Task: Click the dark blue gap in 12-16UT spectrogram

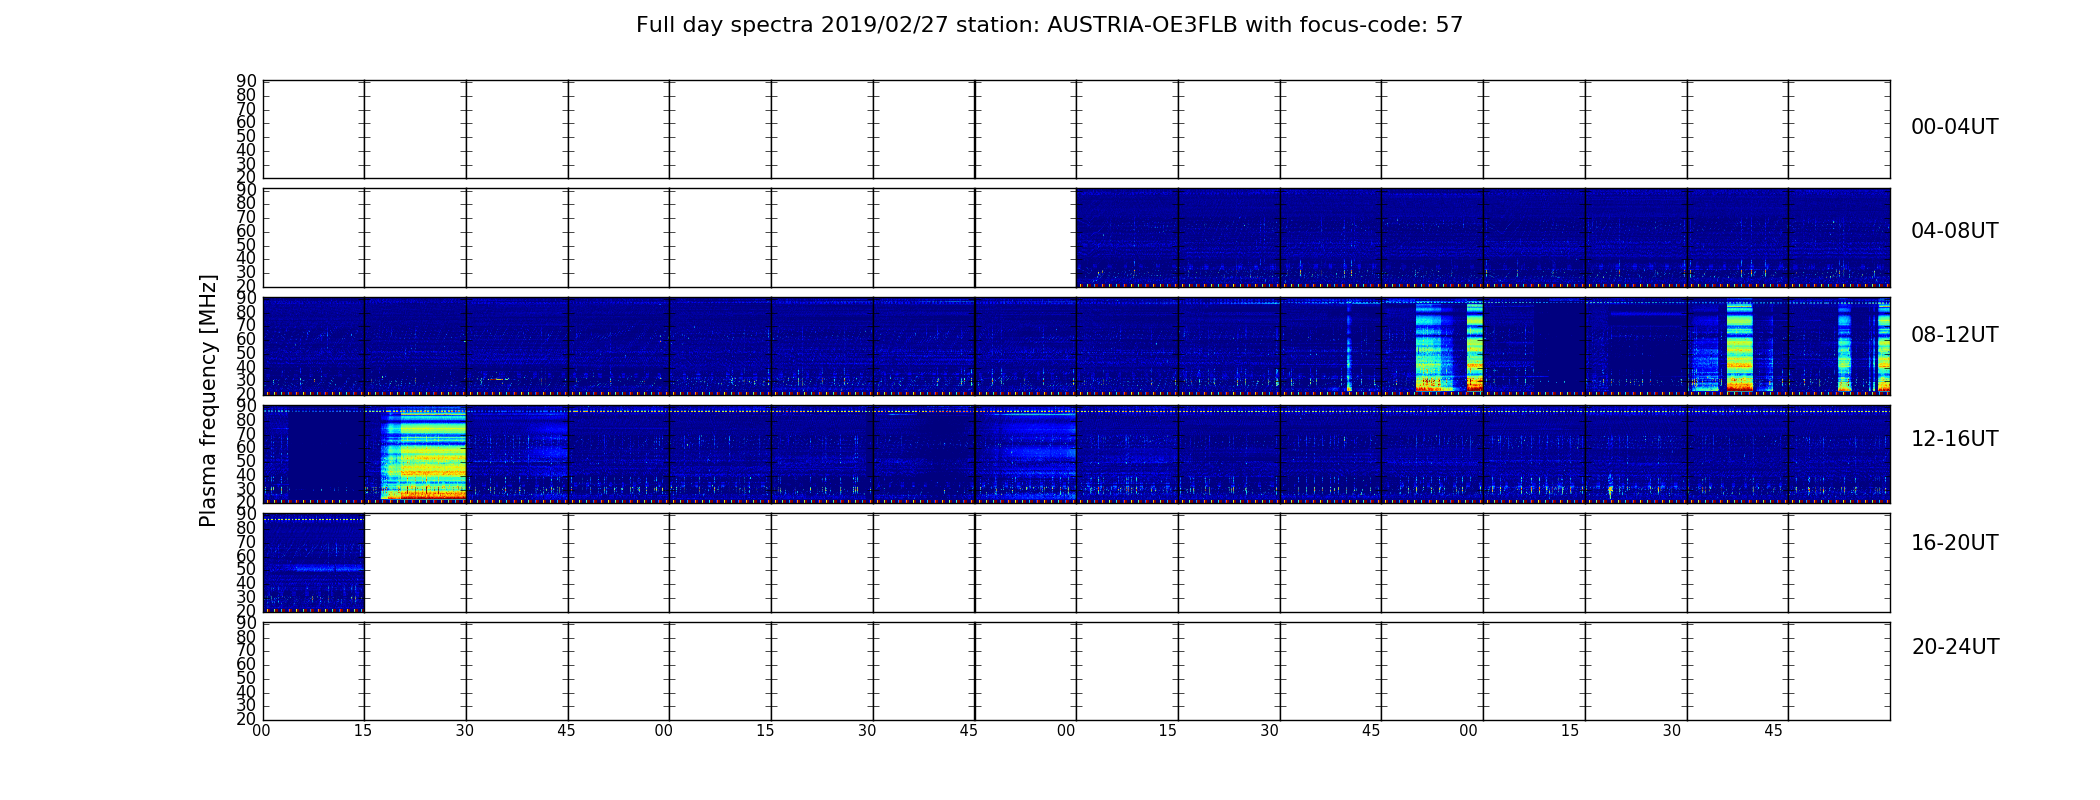Action: [x=326, y=455]
